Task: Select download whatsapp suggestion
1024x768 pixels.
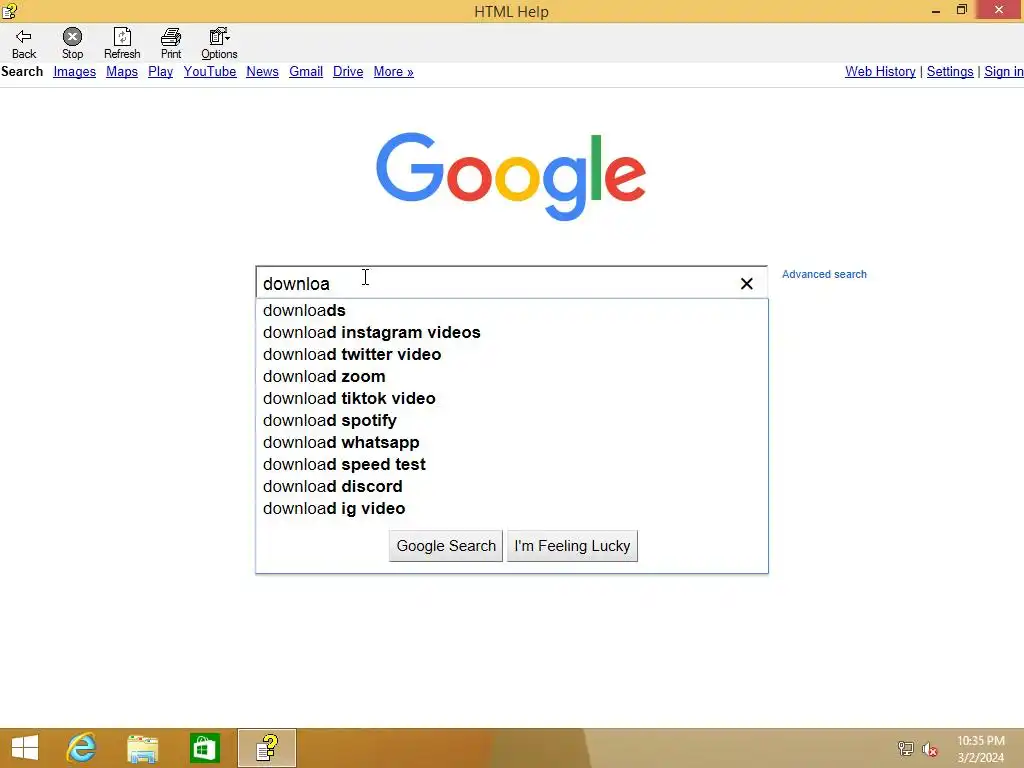Action: pos(512,443)
